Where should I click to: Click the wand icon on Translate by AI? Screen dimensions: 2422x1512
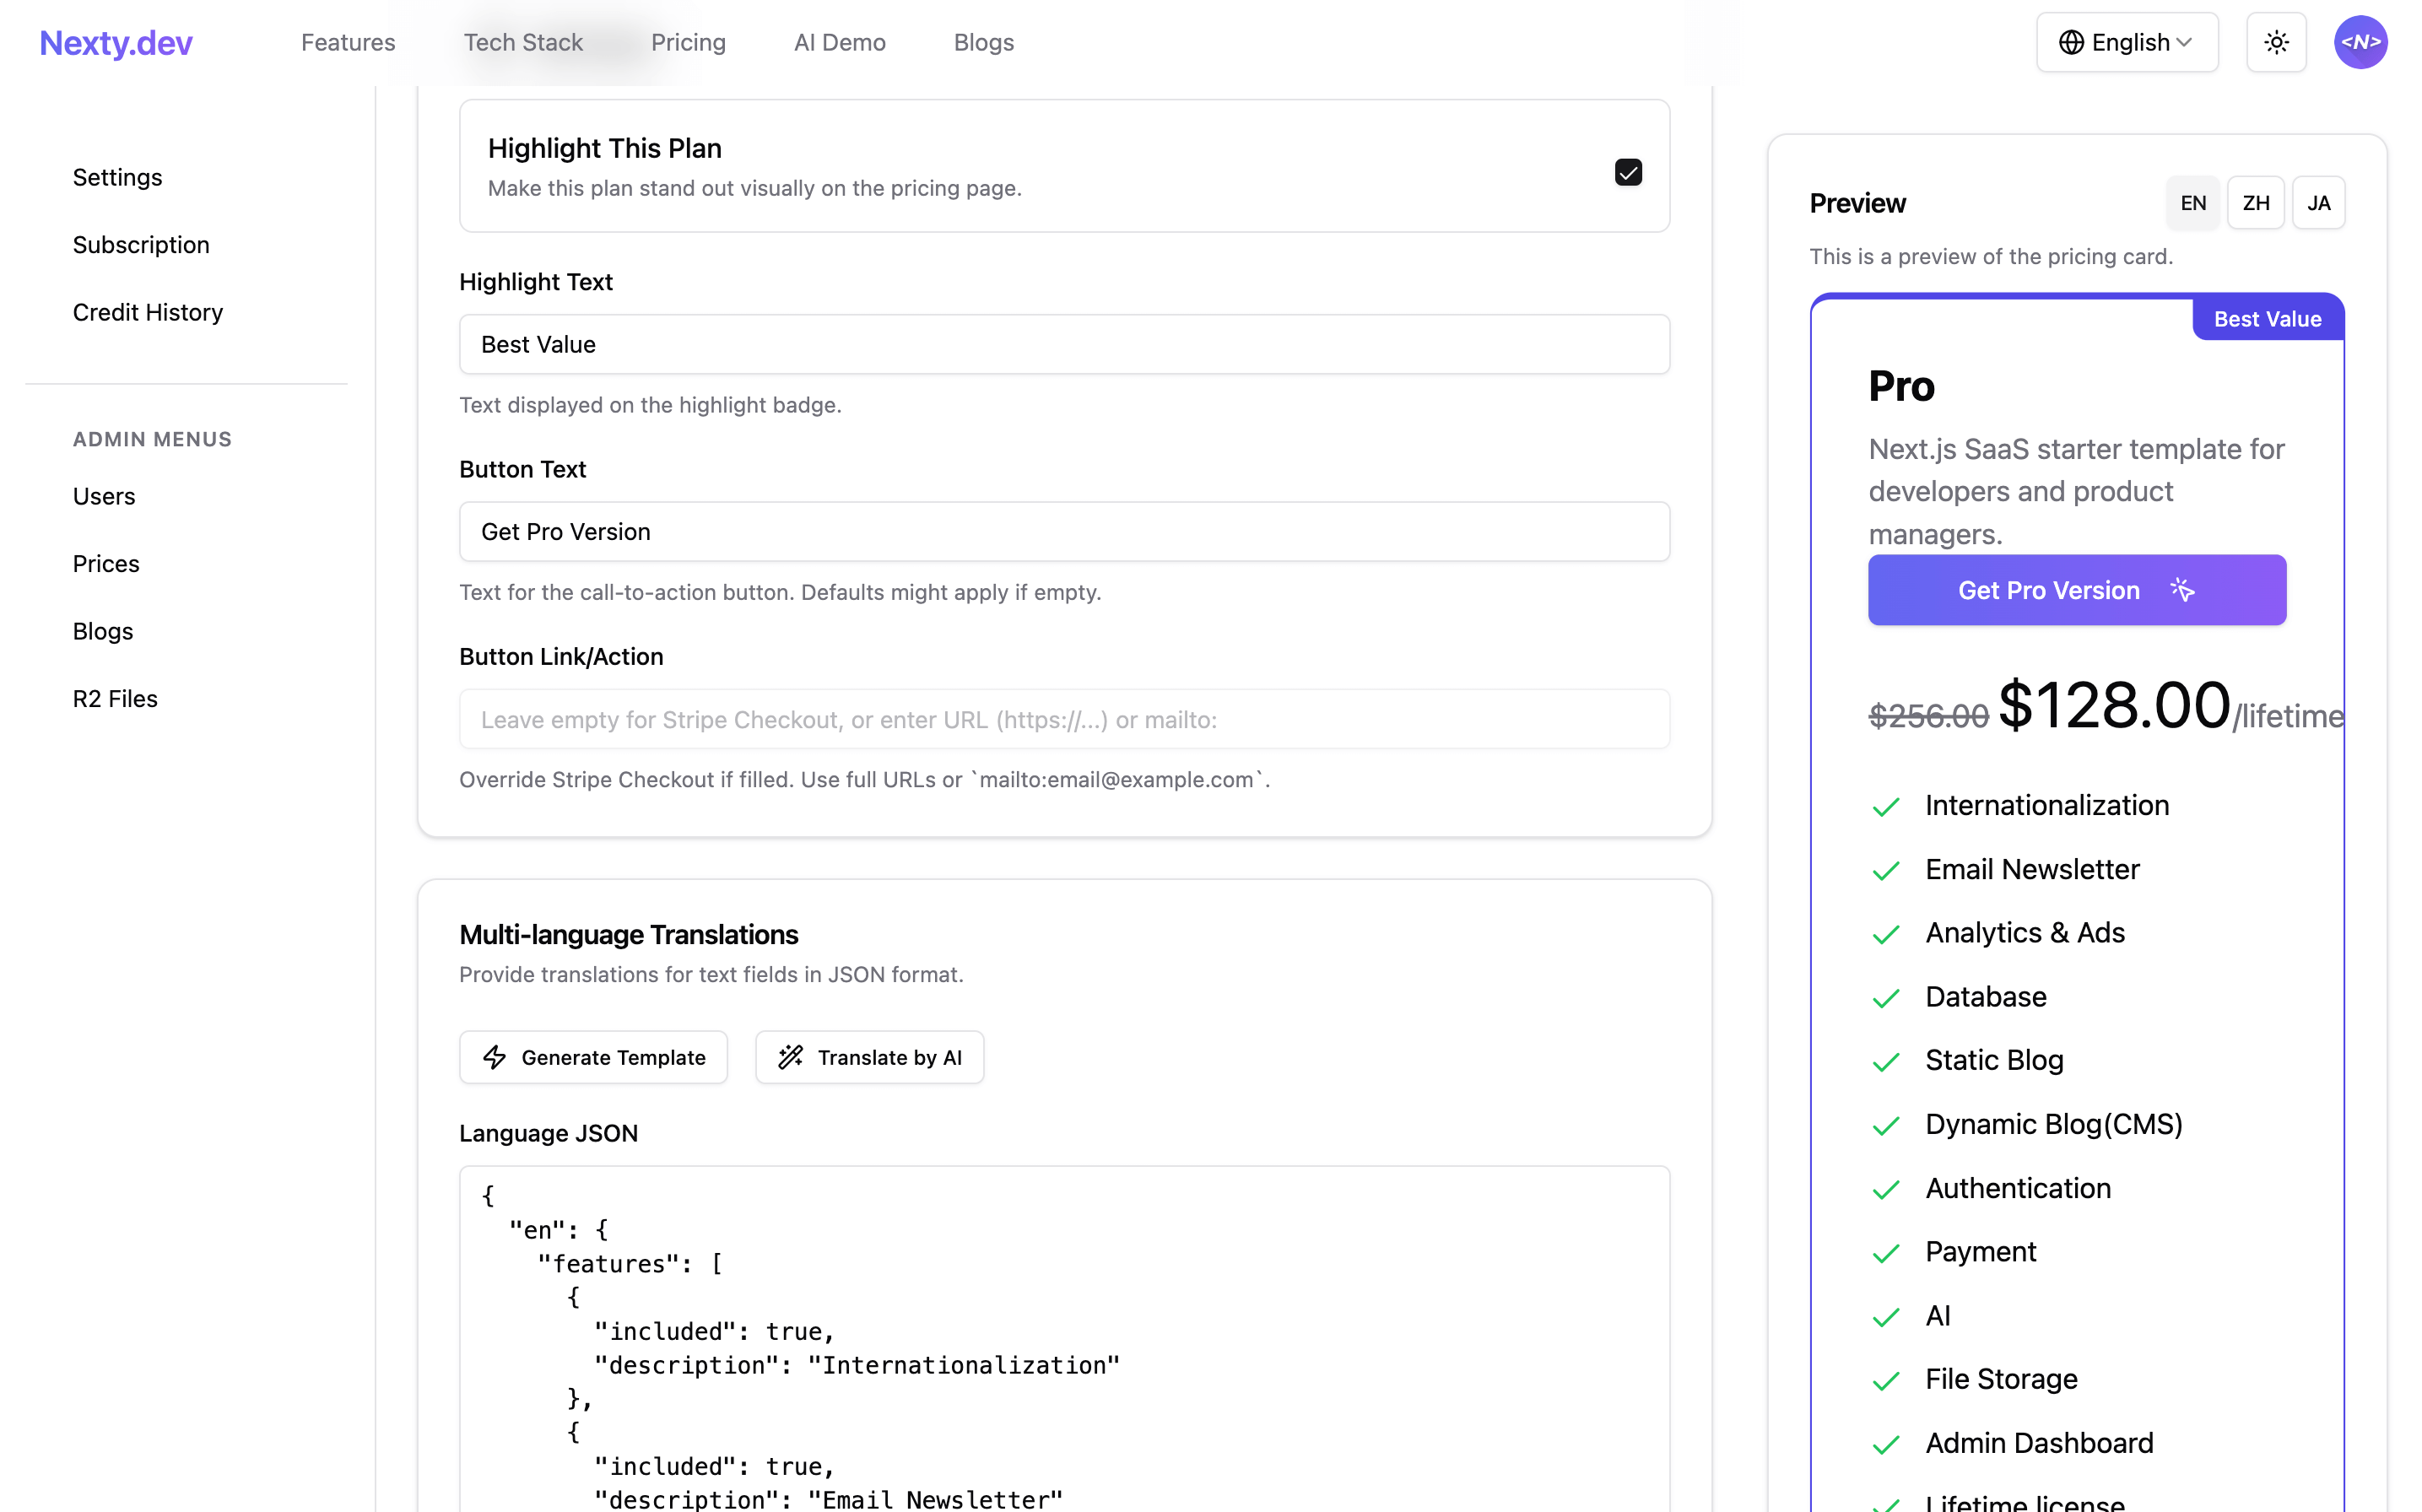coord(790,1057)
